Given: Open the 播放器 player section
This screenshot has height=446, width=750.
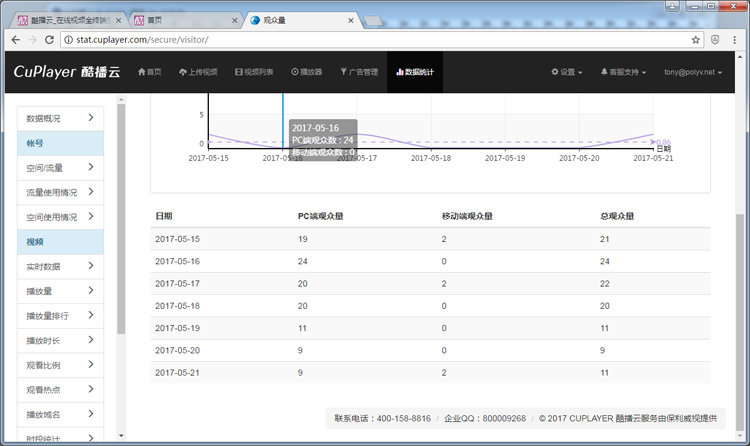Looking at the screenshot, I should pyautogui.click(x=306, y=72).
